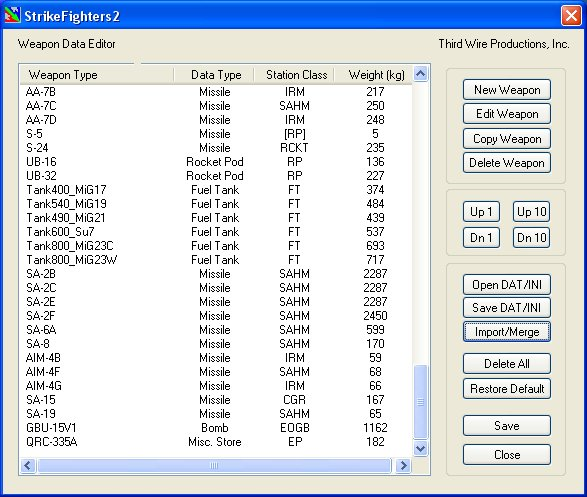Click the StrikeFighters2 title bar app icon

(x=12, y=15)
